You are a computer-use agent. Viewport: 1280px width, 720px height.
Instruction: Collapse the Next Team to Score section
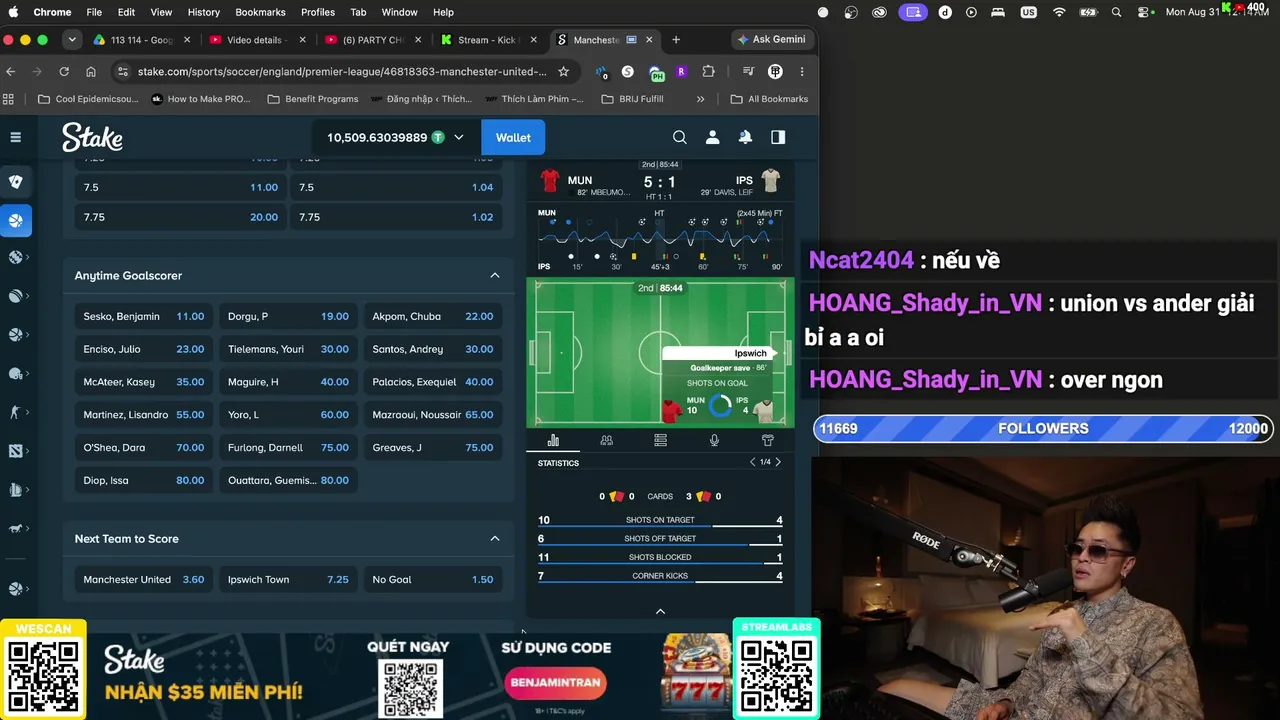tap(495, 538)
